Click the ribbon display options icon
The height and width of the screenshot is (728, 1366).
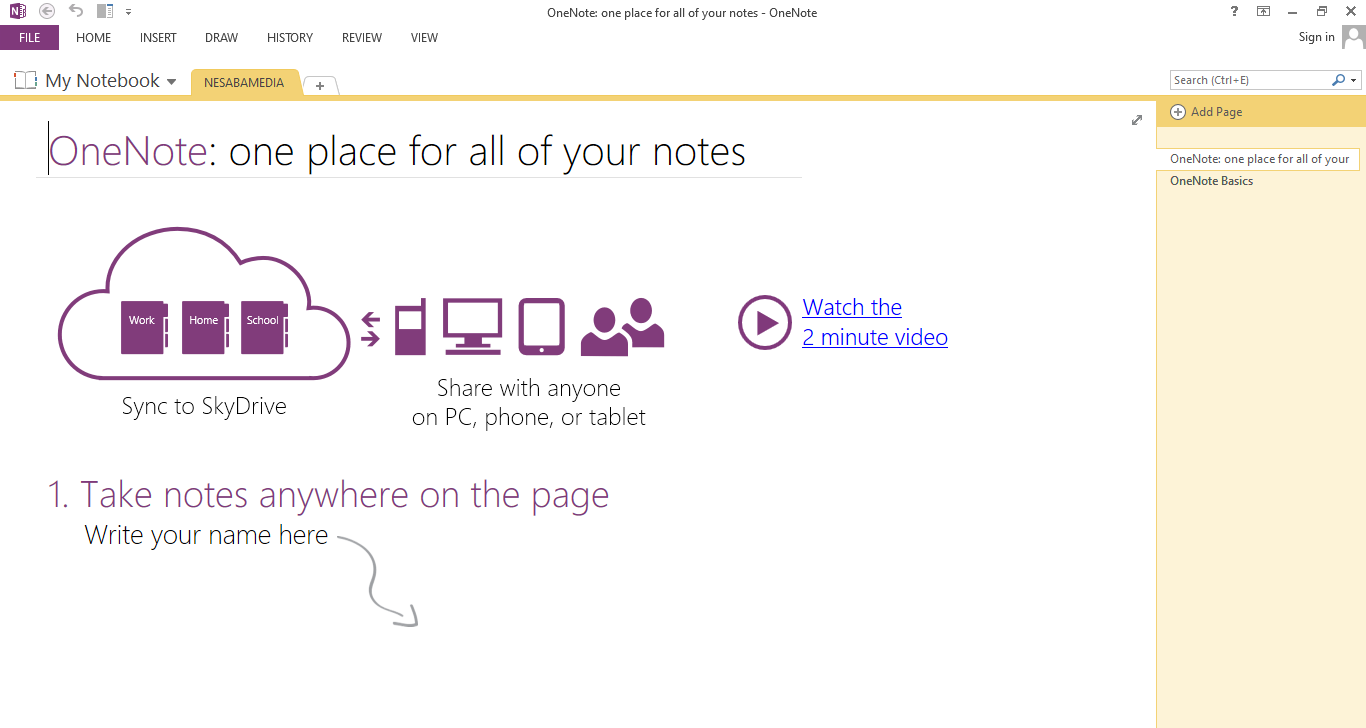1264,11
